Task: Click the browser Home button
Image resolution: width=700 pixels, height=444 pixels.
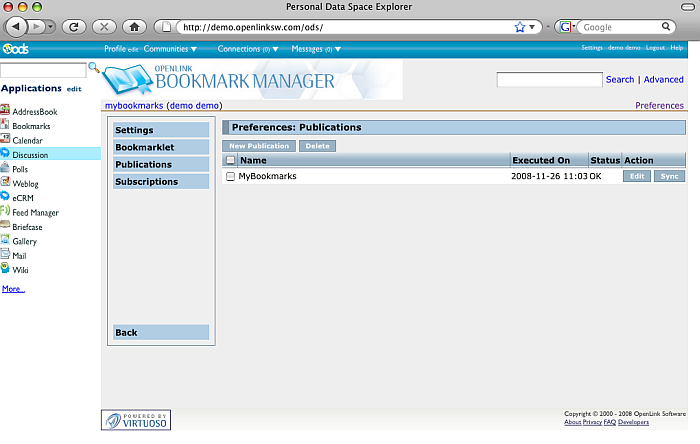Action: [x=136, y=26]
